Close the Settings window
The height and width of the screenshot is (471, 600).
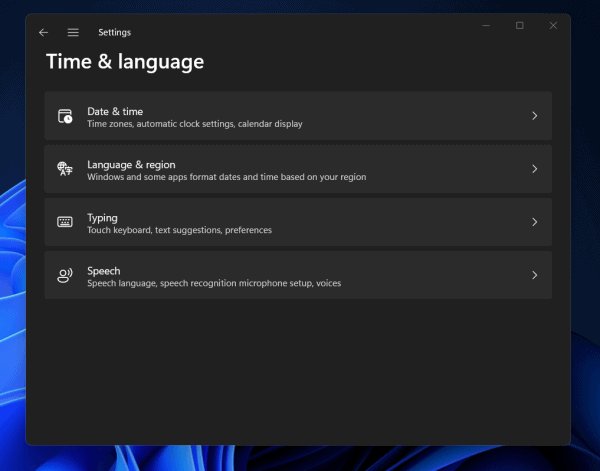[x=553, y=26]
